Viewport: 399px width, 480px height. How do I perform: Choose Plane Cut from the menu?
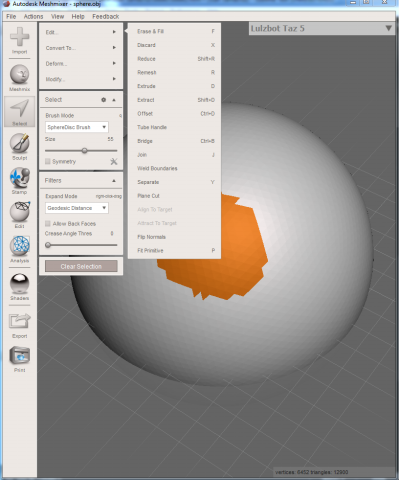[174, 196]
